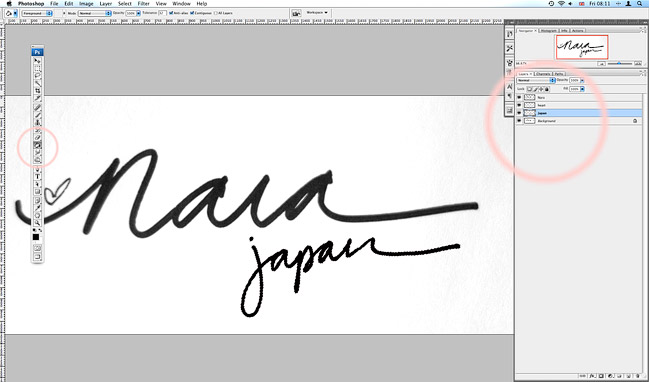Select the Pen tool
Image resolution: width=649 pixels, height=382 pixels.
[x=37, y=170]
